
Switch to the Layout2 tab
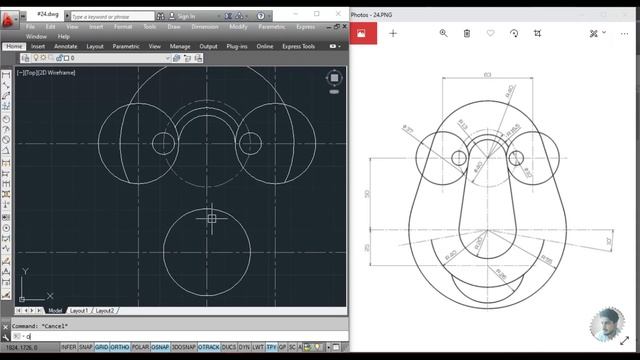coord(105,311)
